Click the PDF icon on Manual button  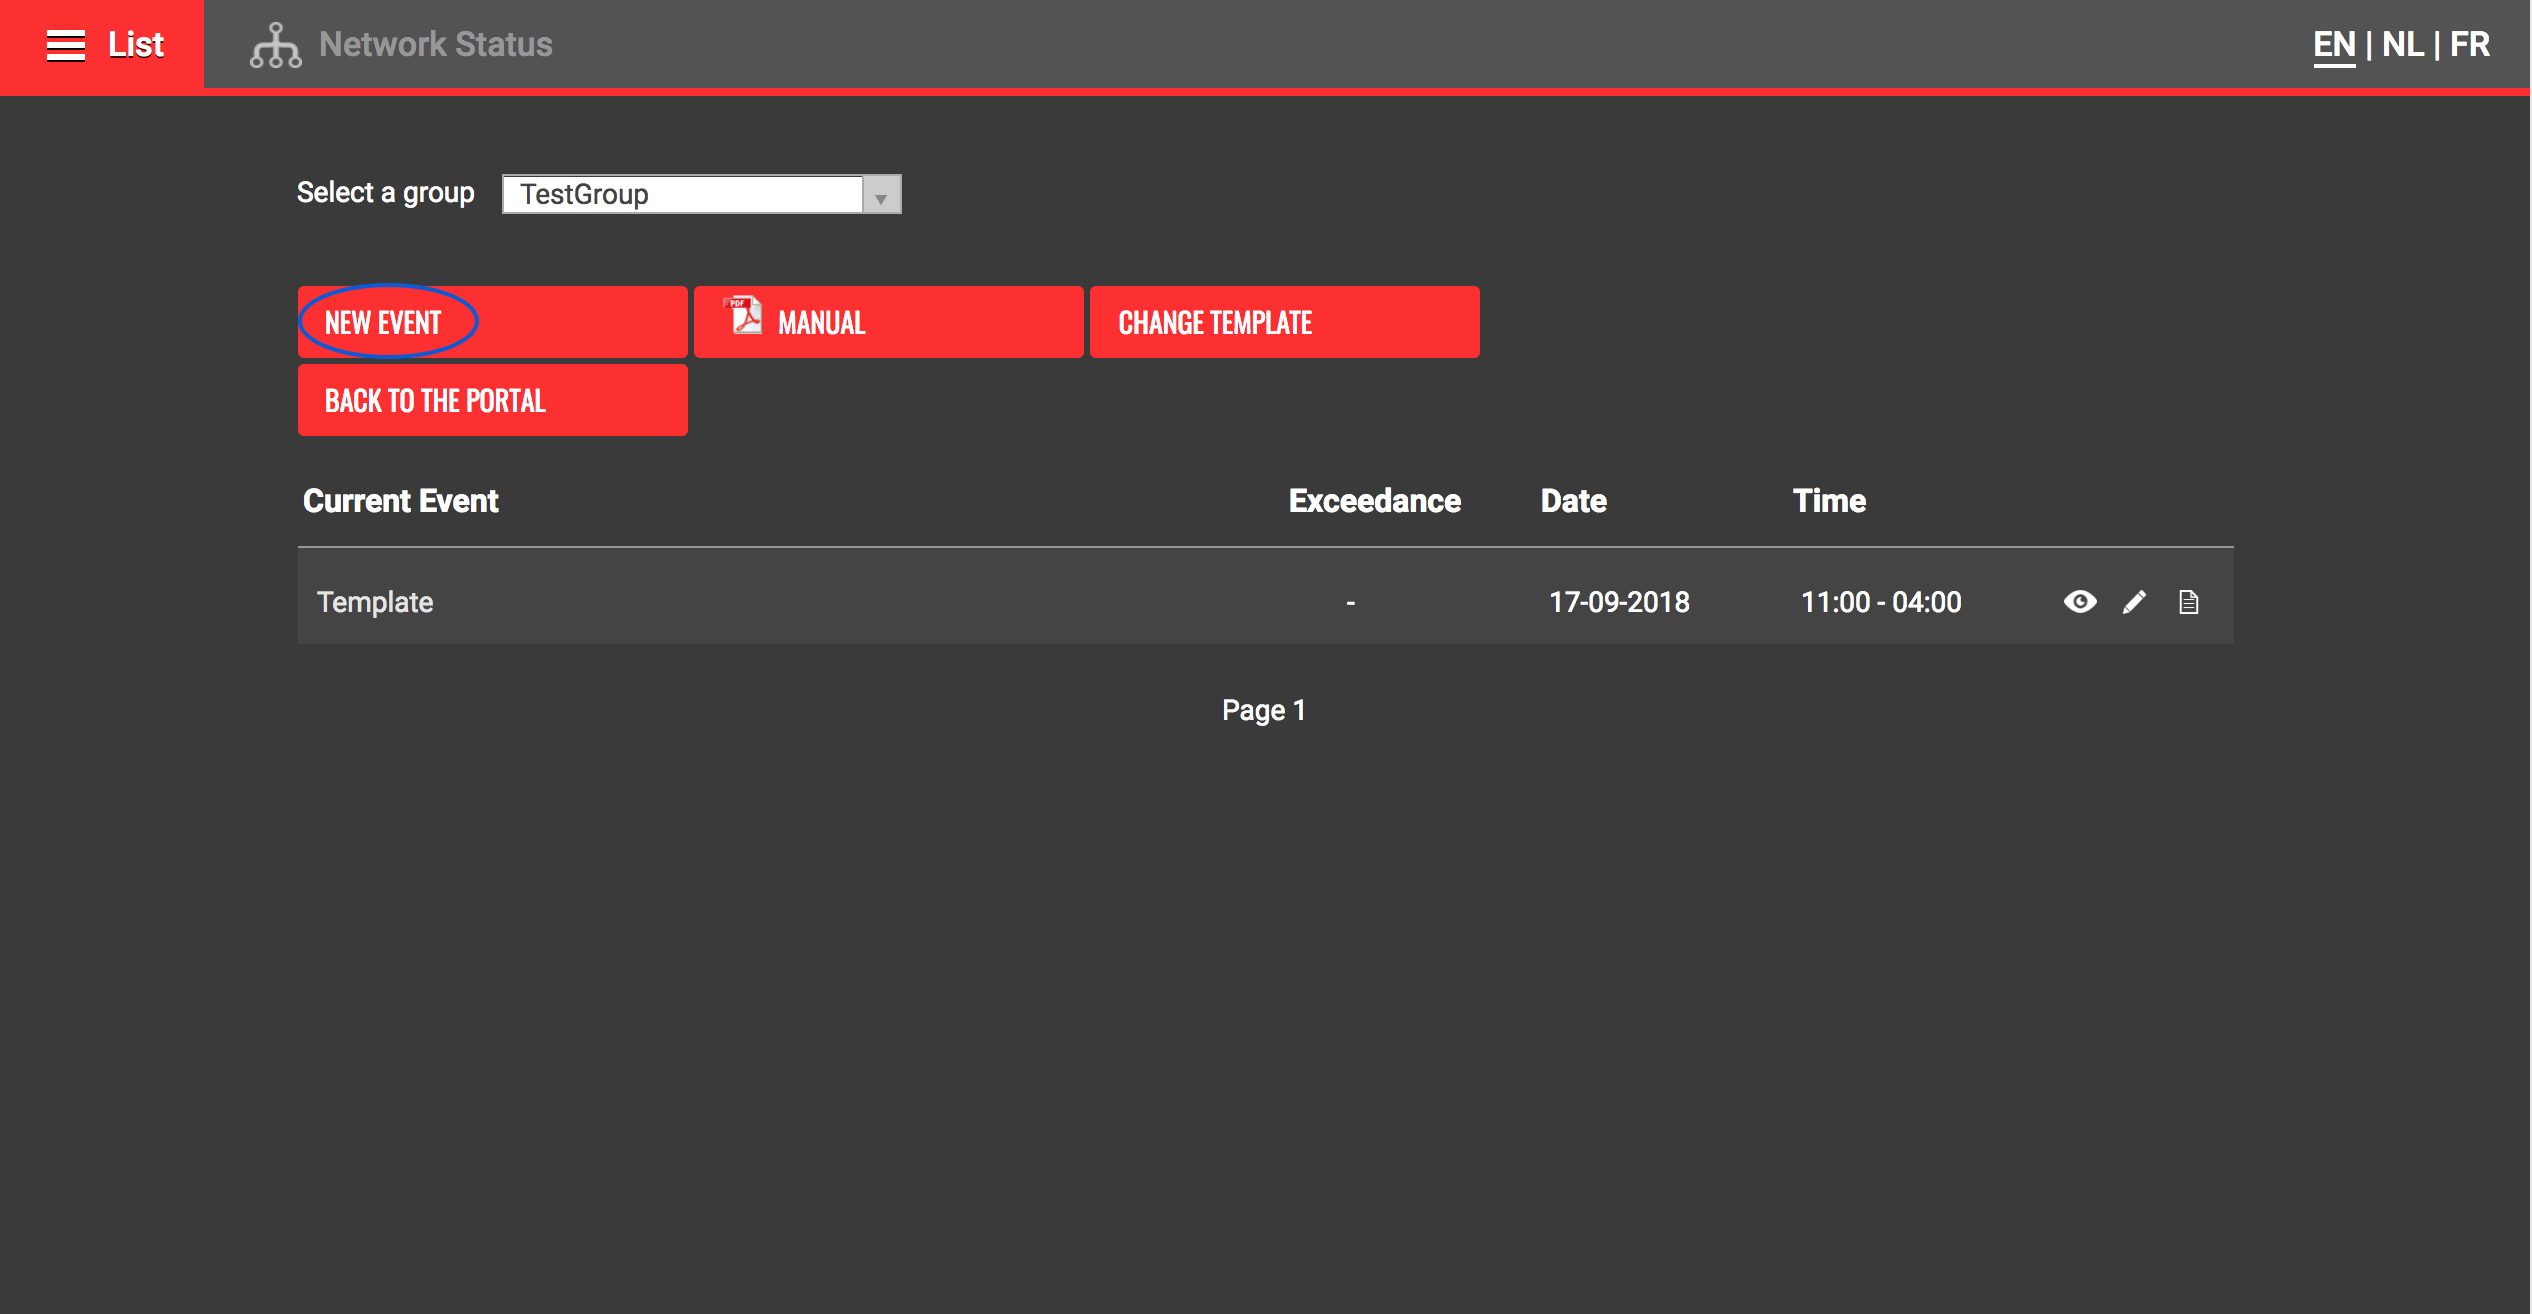pos(743,316)
